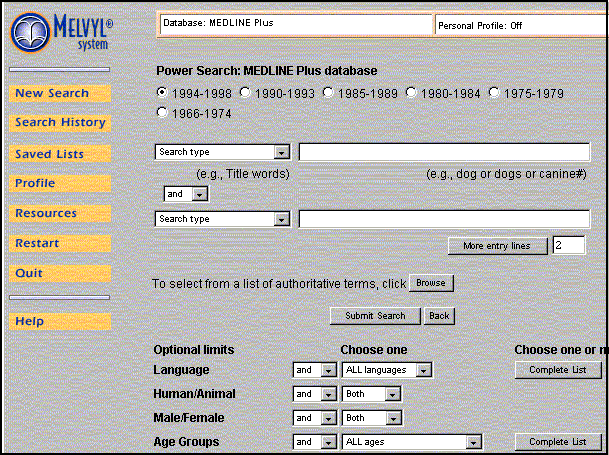Select the 1994-1998 date range
The width and height of the screenshot is (609, 455).
[163, 93]
